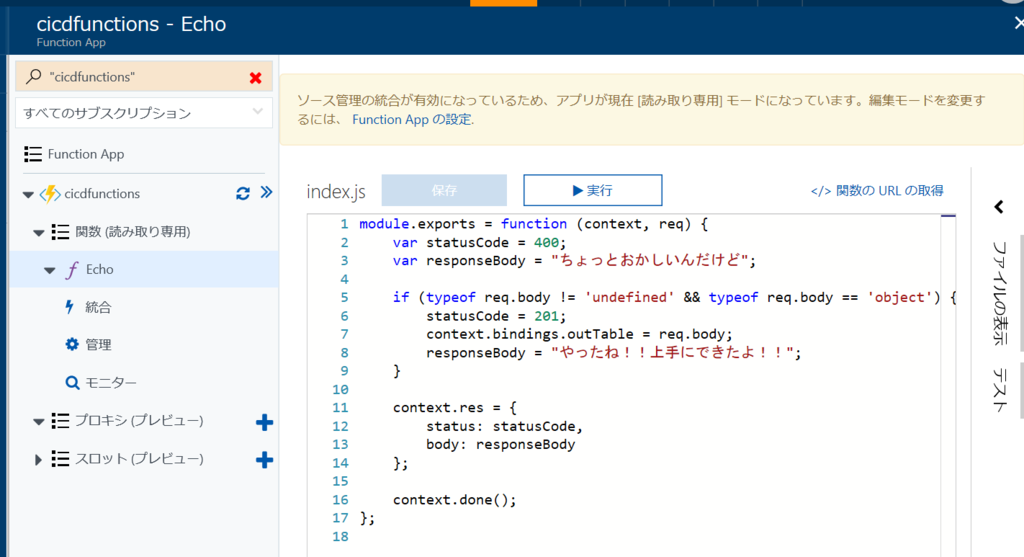Screen dimensions: 1024x557
Task: Click the f function icon for Echo
Action: tap(72, 270)
